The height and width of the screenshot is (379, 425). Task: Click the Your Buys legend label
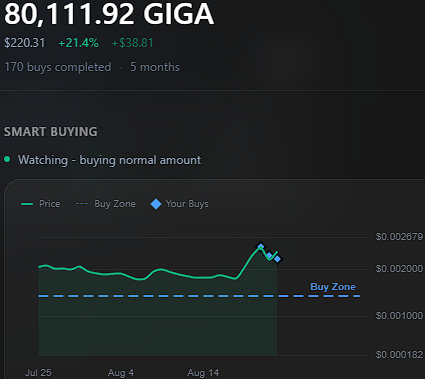tap(187, 204)
